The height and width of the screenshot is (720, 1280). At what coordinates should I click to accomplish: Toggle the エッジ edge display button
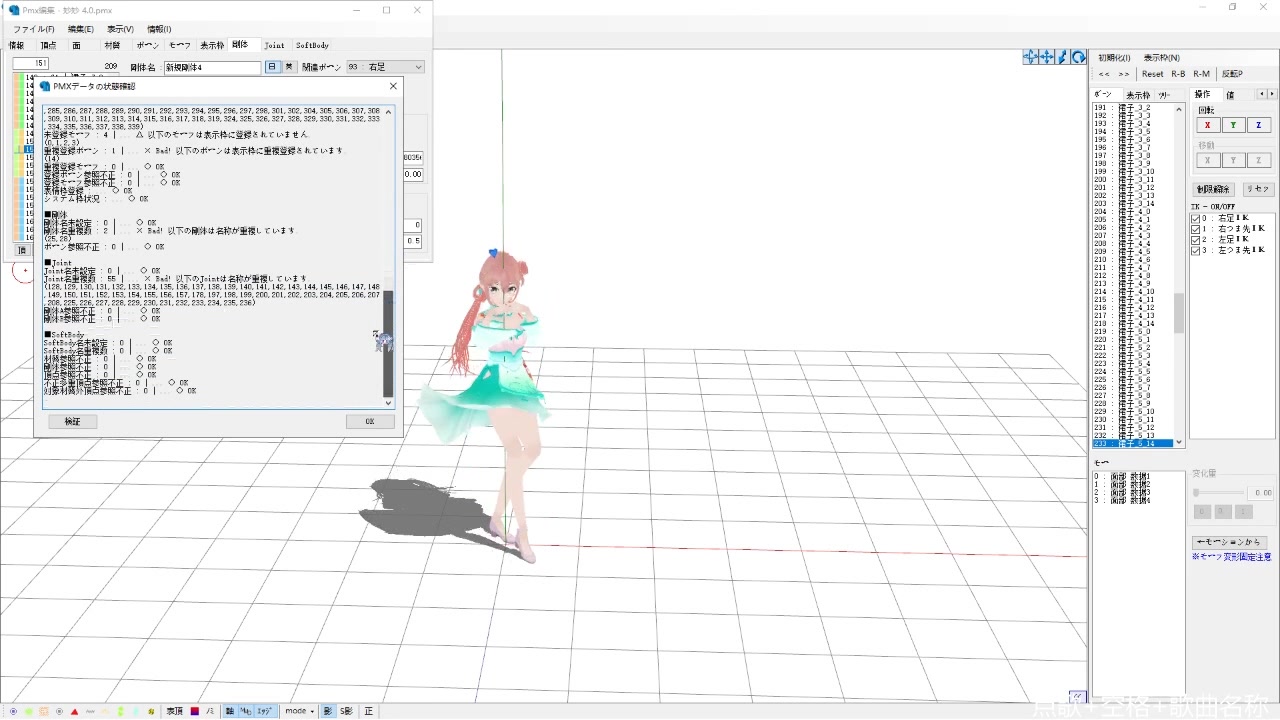(264, 711)
